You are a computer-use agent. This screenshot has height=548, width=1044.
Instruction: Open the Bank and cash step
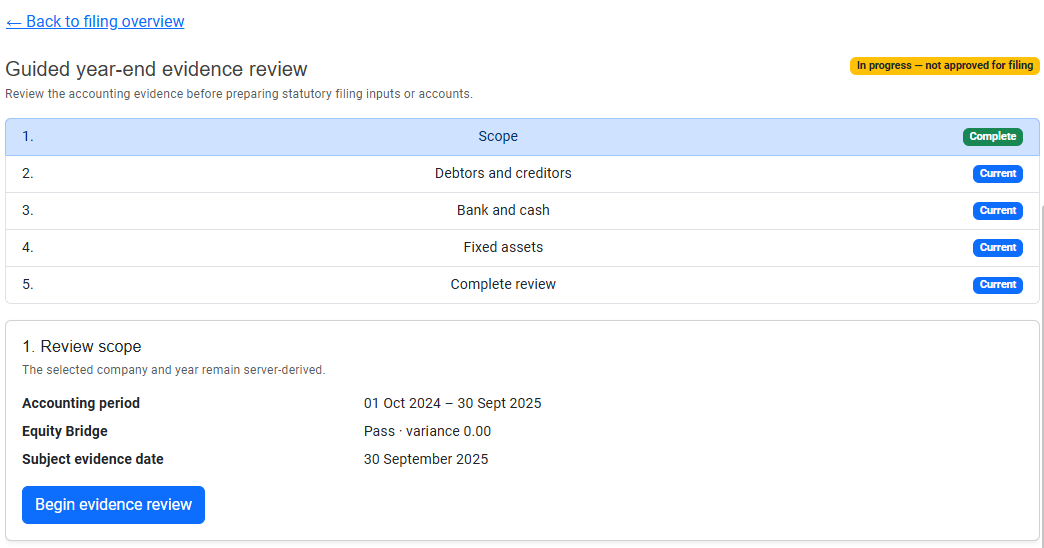click(x=522, y=211)
